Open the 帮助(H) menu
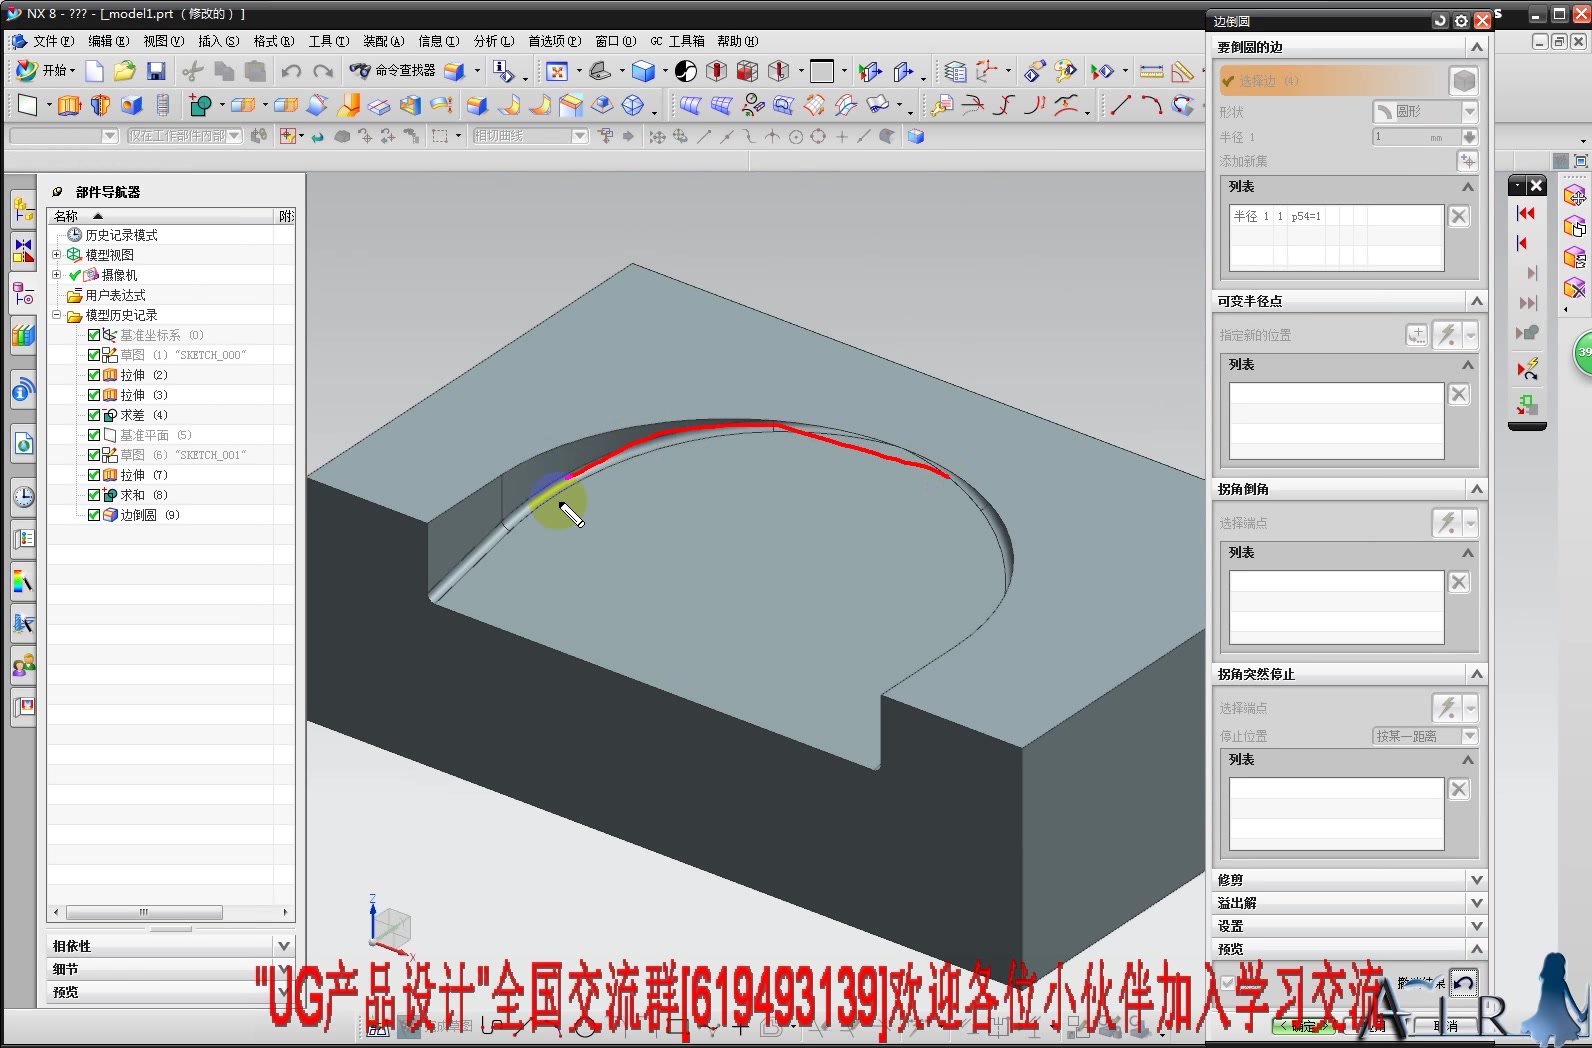1592x1048 pixels. (738, 41)
